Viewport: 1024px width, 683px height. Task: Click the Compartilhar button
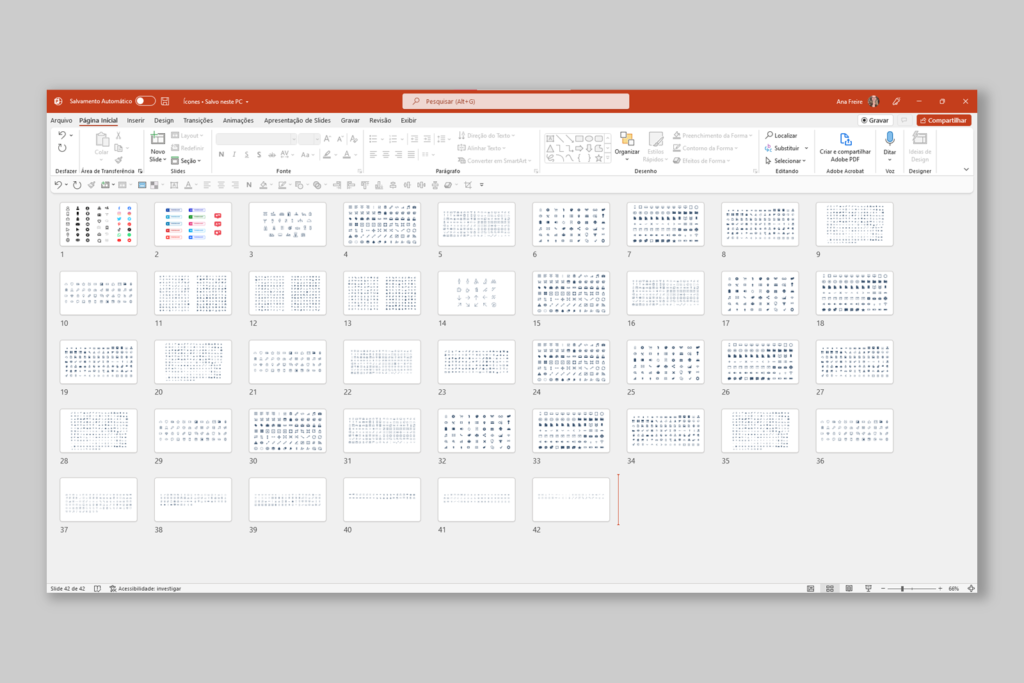(x=944, y=120)
